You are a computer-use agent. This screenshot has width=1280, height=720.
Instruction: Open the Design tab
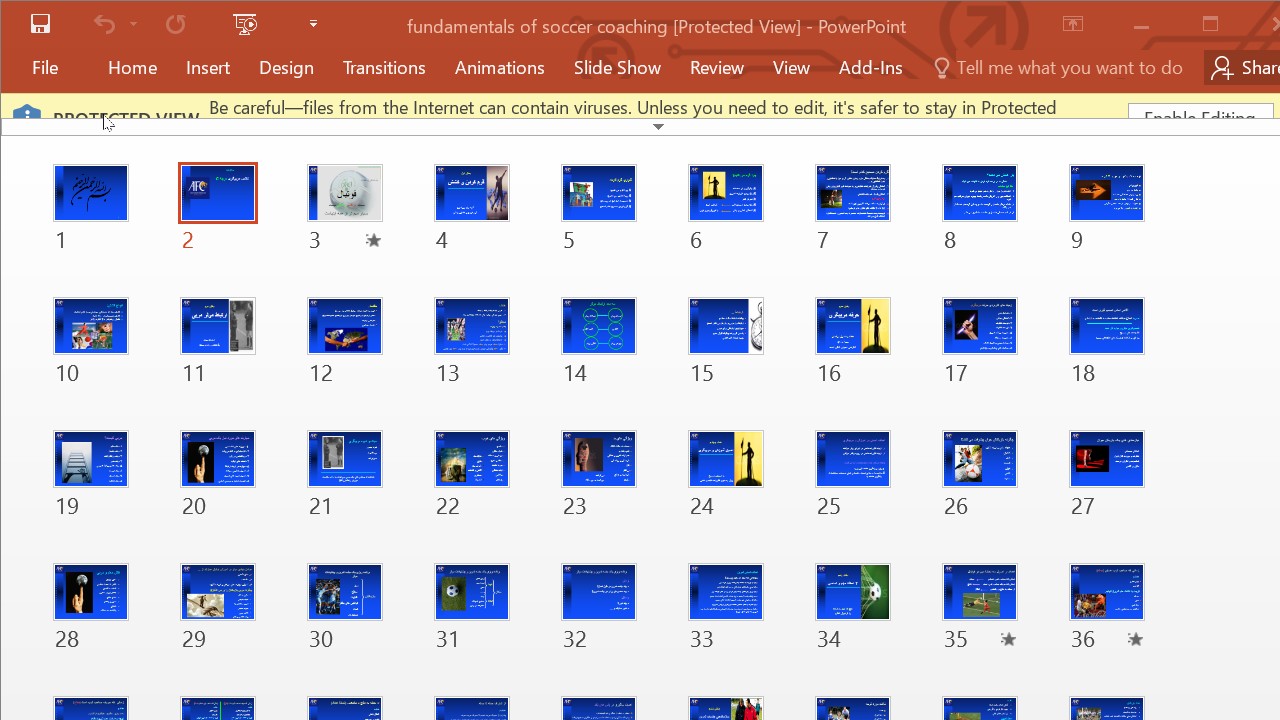click(286, 68)
